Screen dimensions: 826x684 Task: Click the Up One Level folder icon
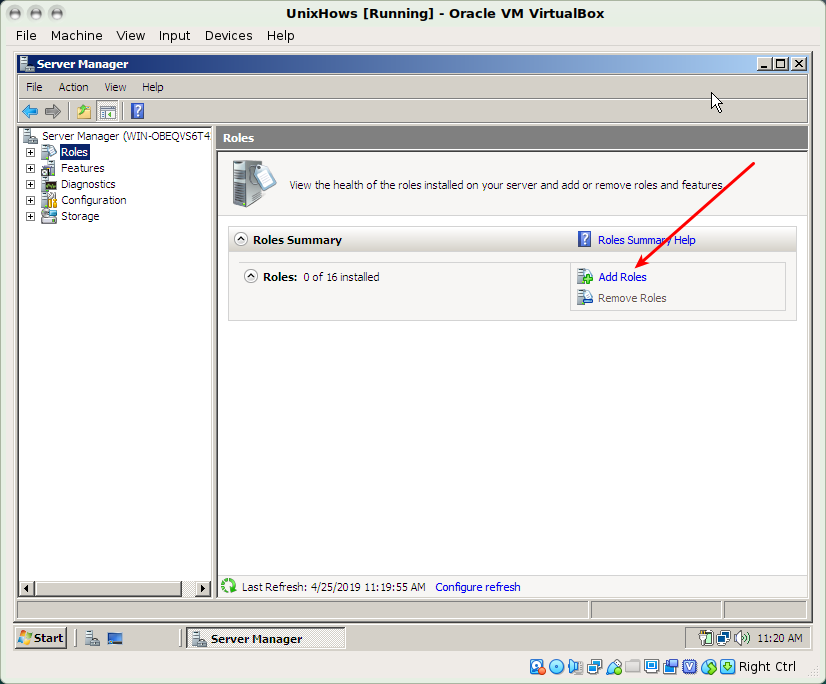(84, 111)
